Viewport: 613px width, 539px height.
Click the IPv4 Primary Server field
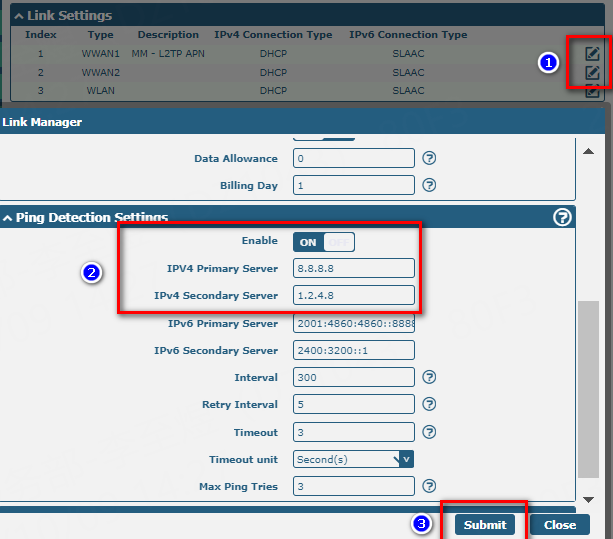pyautogui.click(x=353, y=268)
